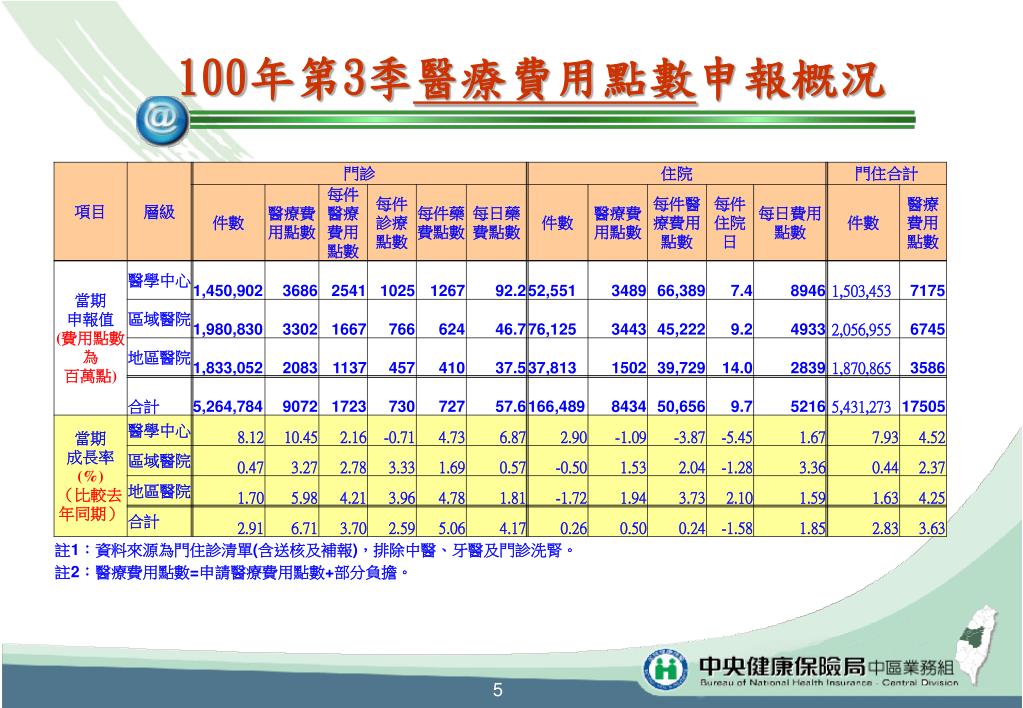Click the slide title 100年第3季醫療費用點數申報概況

(x=532, y=80)
